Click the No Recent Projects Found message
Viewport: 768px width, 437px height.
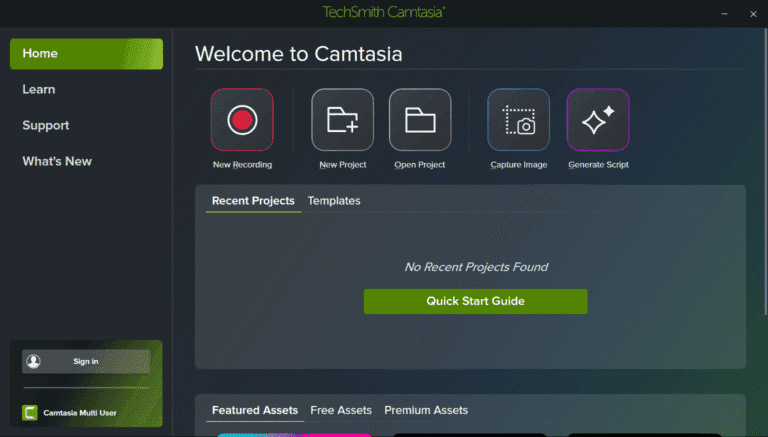pyautogui.click(x=476, y=267)
